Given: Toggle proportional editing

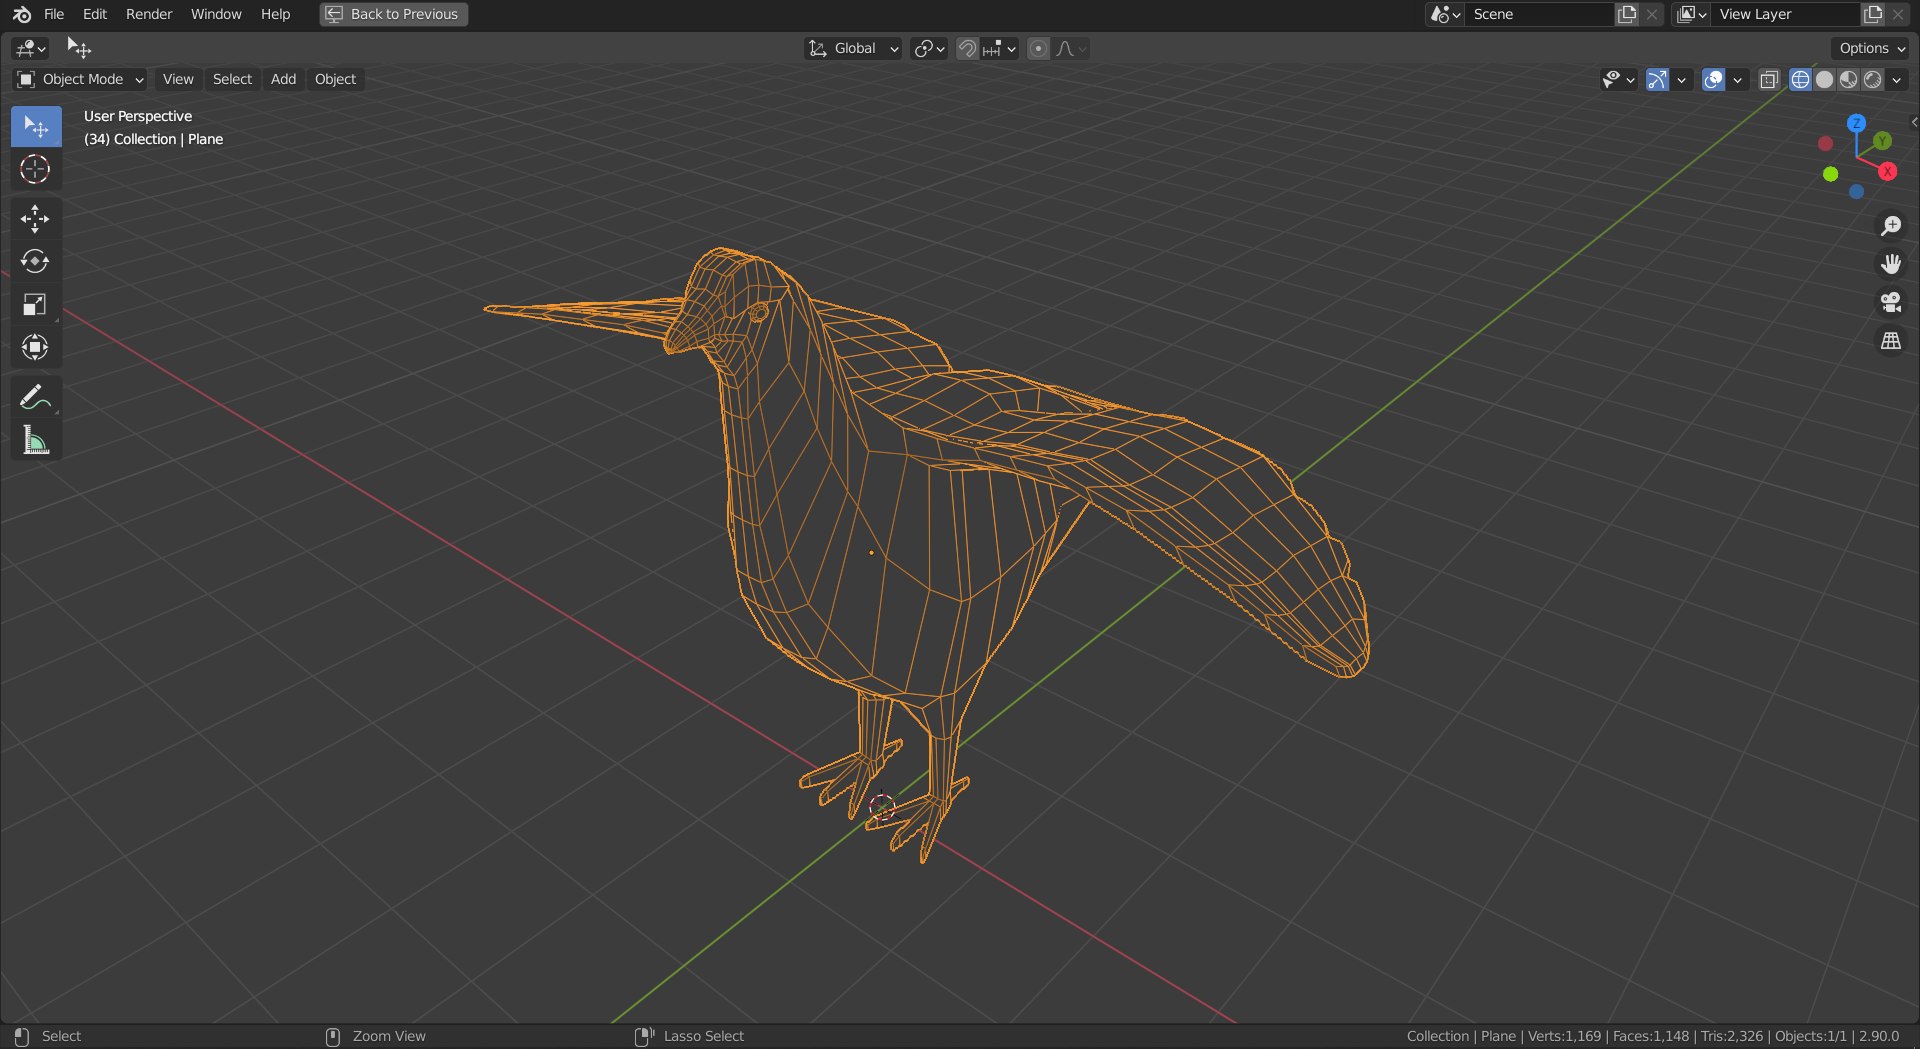Looking at the screenshot, I should point(1038,48).
